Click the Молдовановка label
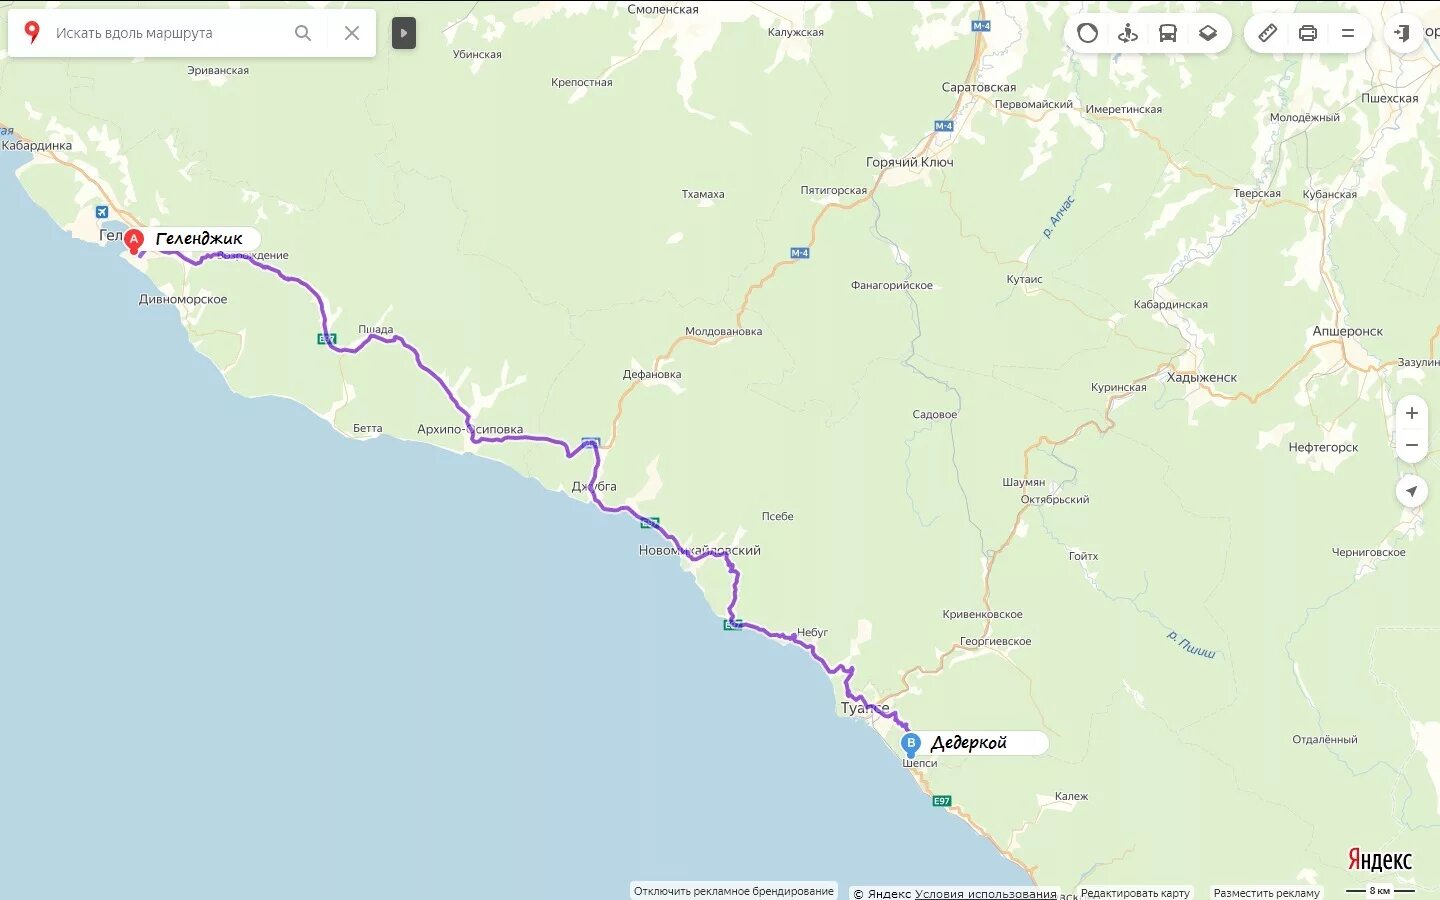The width and height of the screenshot is (1440, 900). [x=723, y=332]
